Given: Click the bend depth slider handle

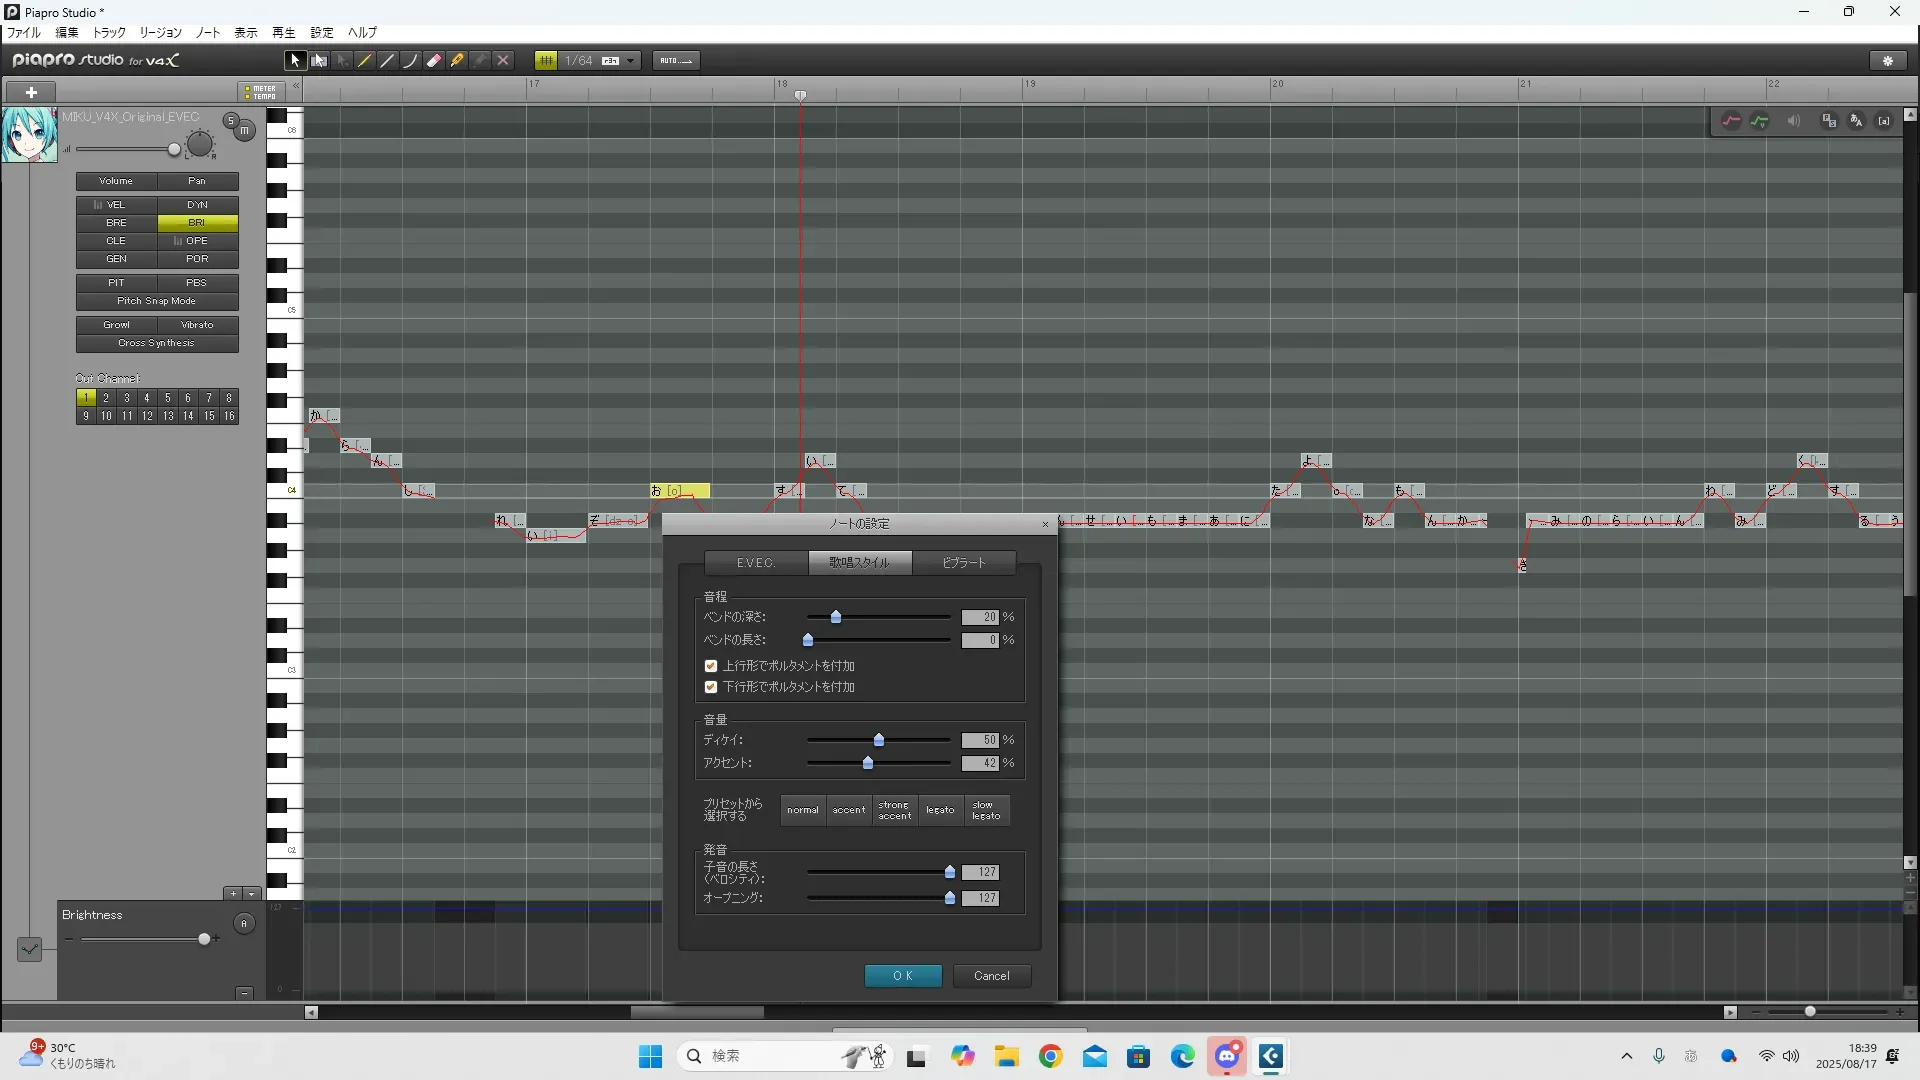Looking at the screenshot, I should click(836, 617).
